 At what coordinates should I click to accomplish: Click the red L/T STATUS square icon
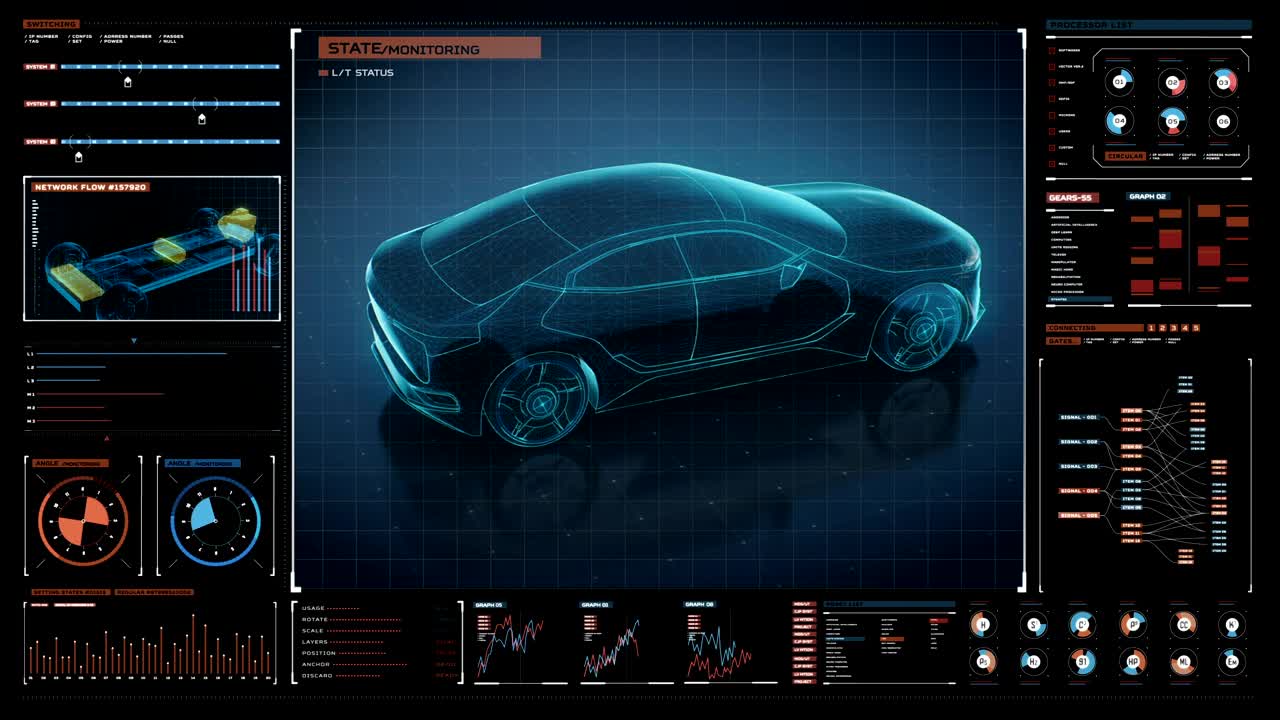(x=322, y=72)
